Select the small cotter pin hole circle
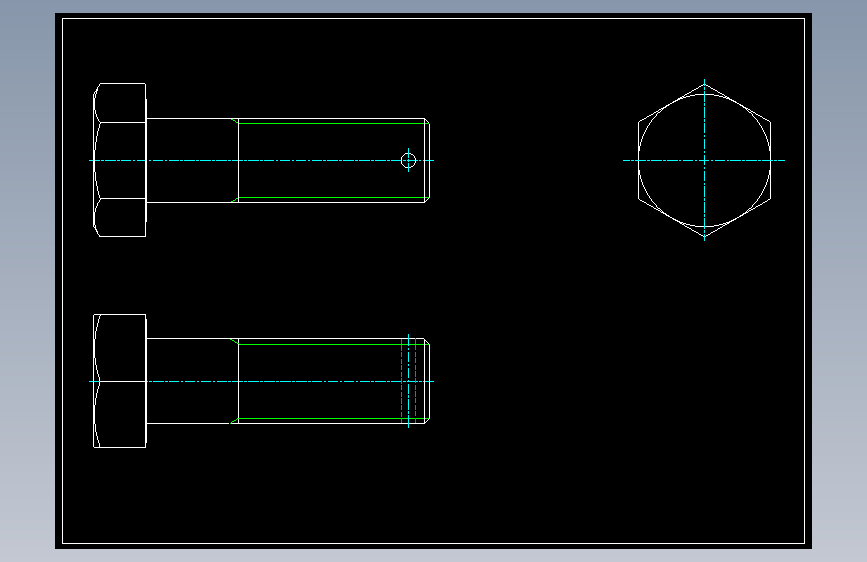 [x=408, y=160]
